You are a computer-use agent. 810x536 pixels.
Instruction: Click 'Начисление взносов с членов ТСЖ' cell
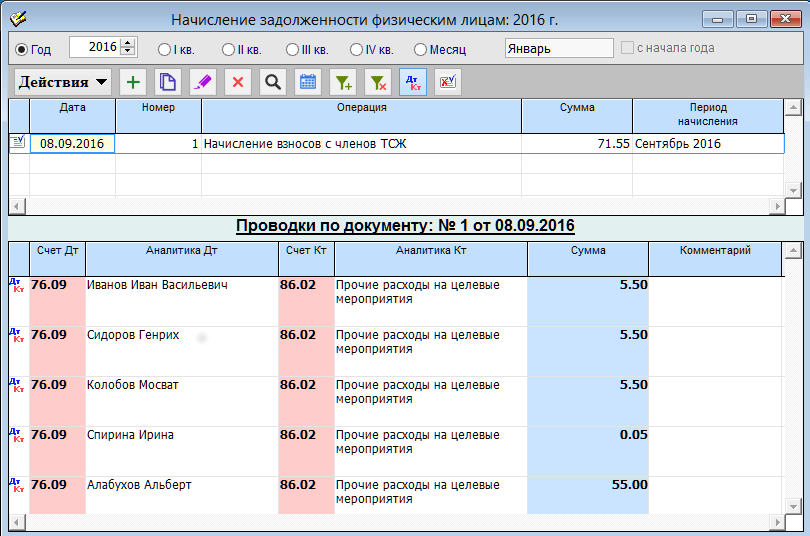(361, 144)
